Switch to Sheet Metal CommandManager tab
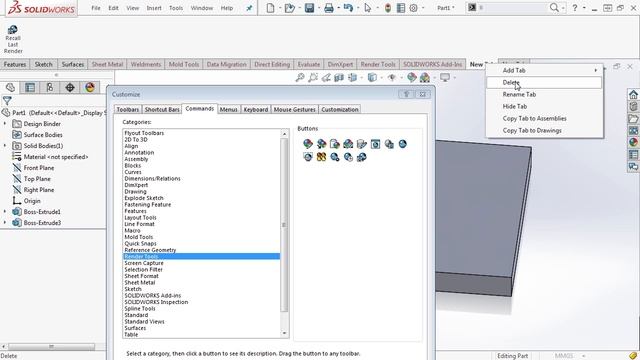The width and height of the screenshot is (640, 360). (107, 64)
